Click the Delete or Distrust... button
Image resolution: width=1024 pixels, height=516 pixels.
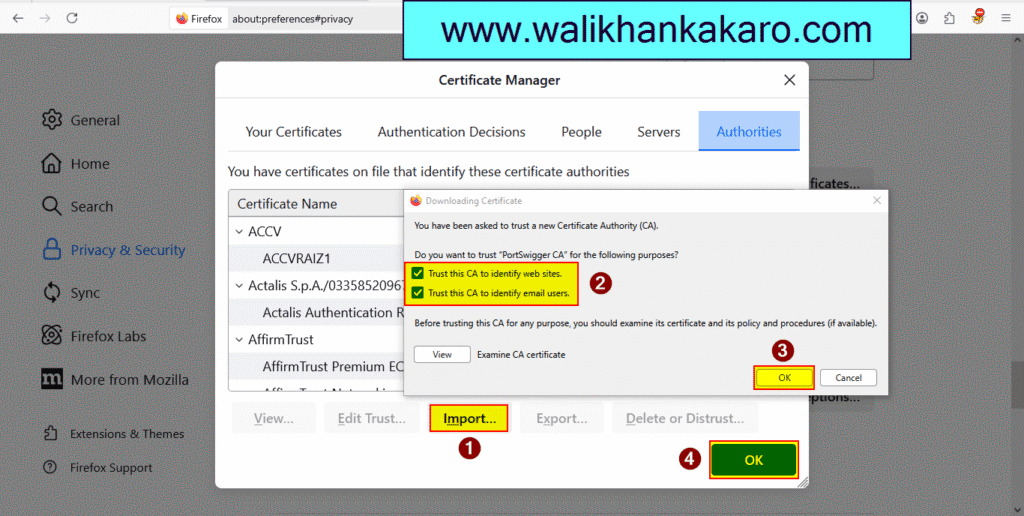coord(685,418)
